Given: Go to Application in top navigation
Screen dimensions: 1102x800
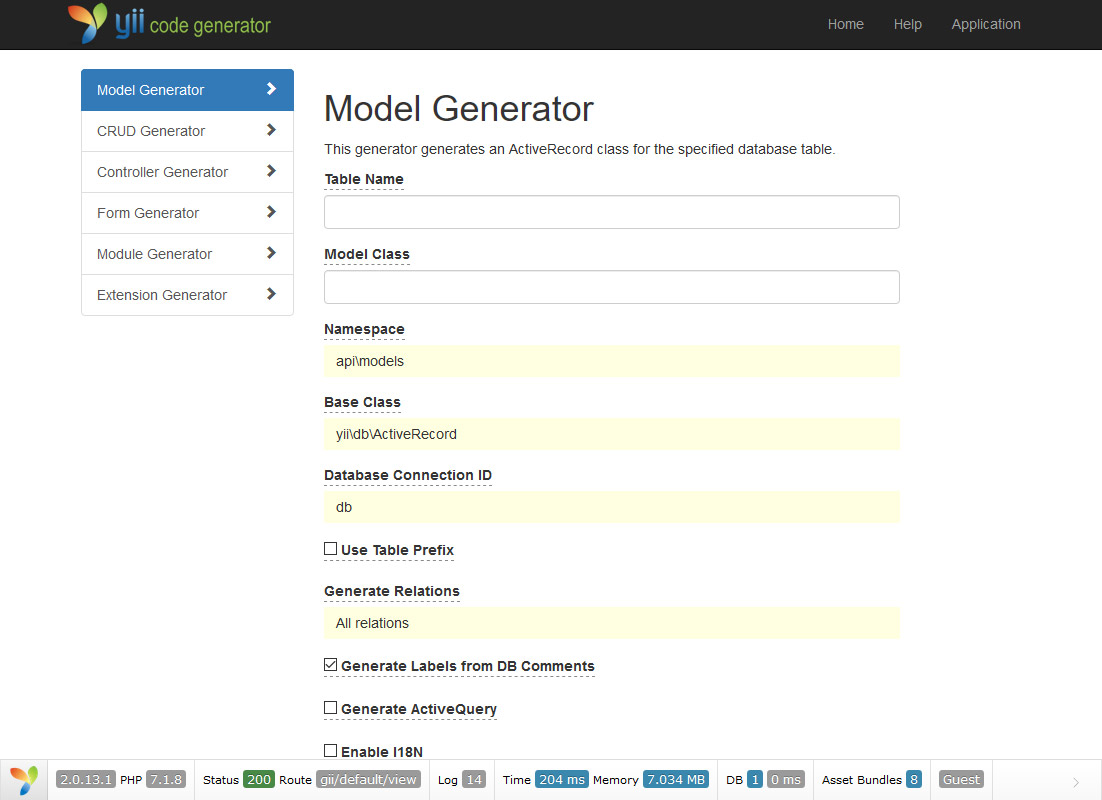Looking at the screenshot, I should pos(986,24).
